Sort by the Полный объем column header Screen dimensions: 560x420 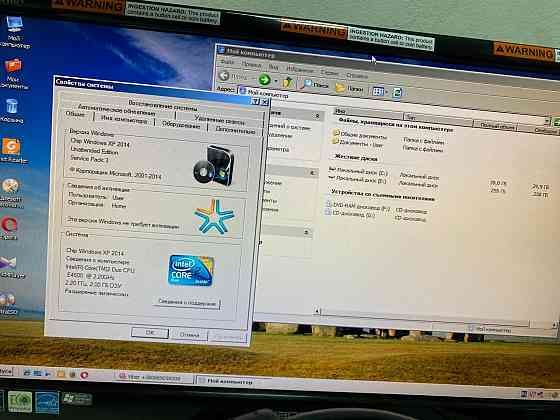(x=496, y=125)
